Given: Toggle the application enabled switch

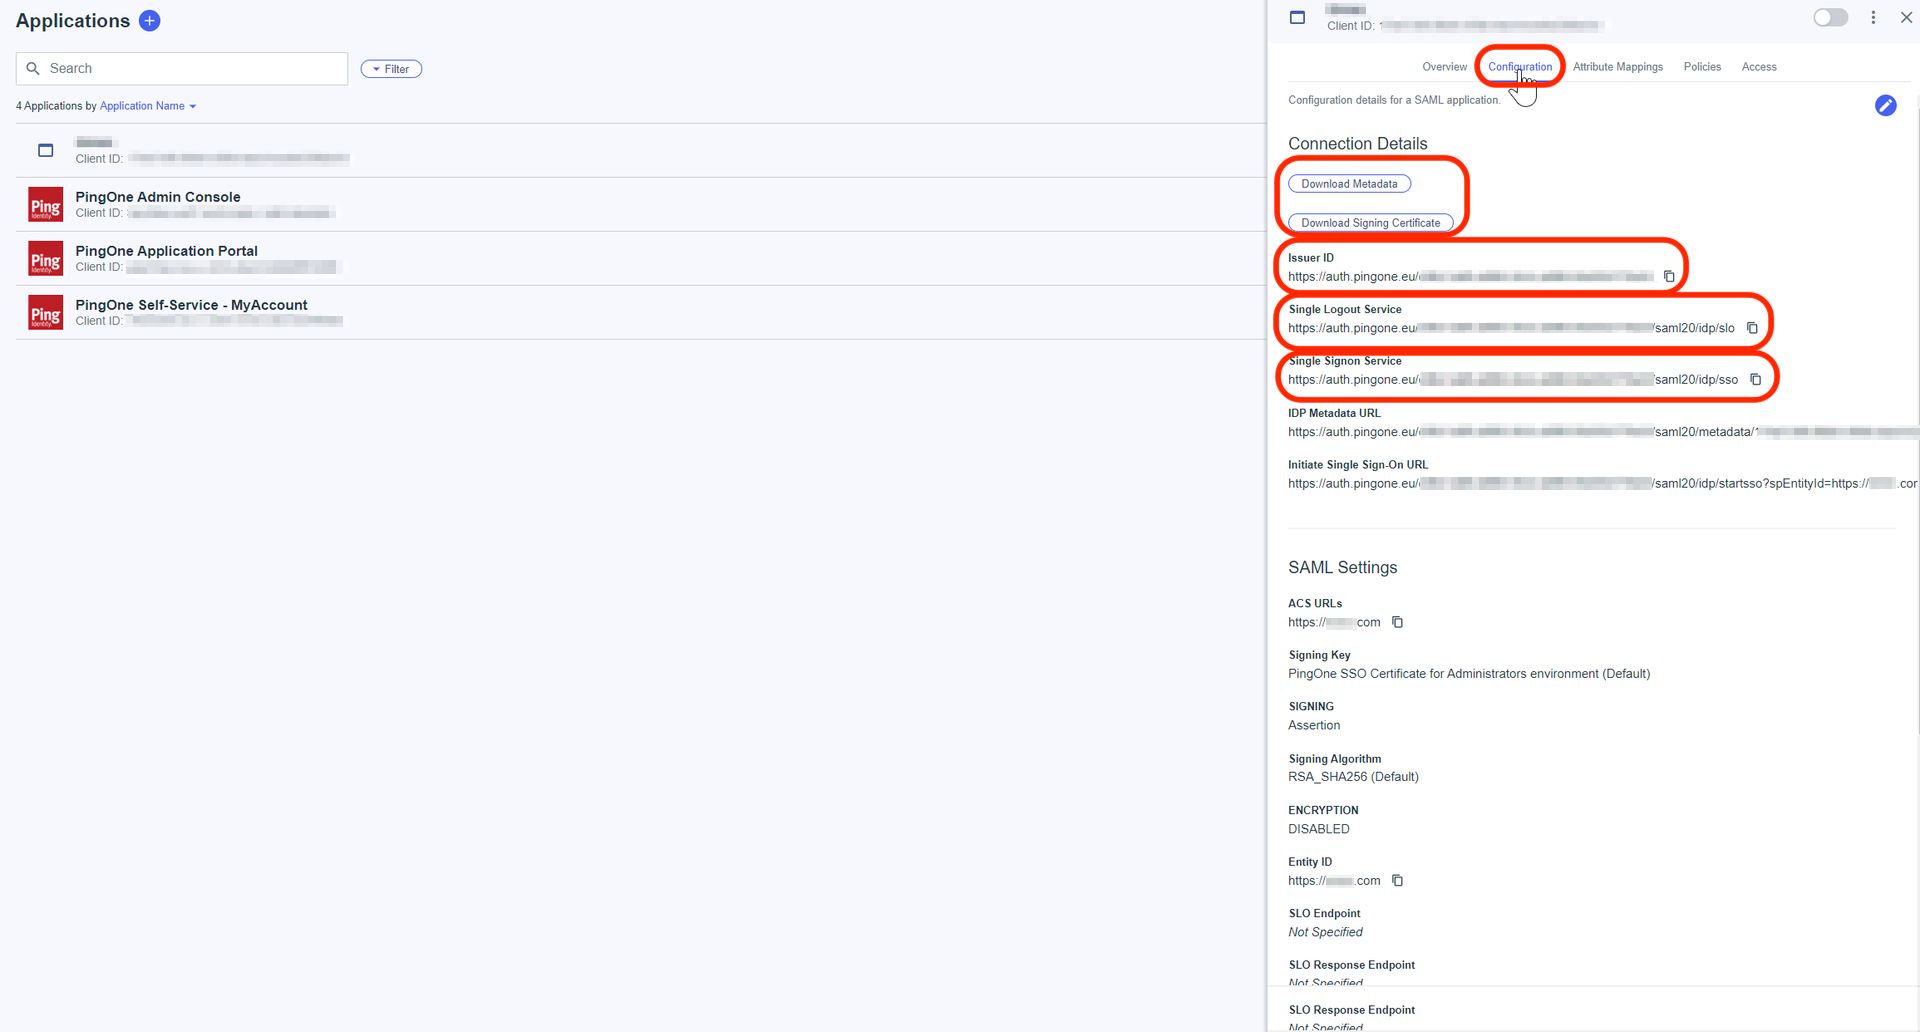Looking at the screenshot, I should [1830, 18].
